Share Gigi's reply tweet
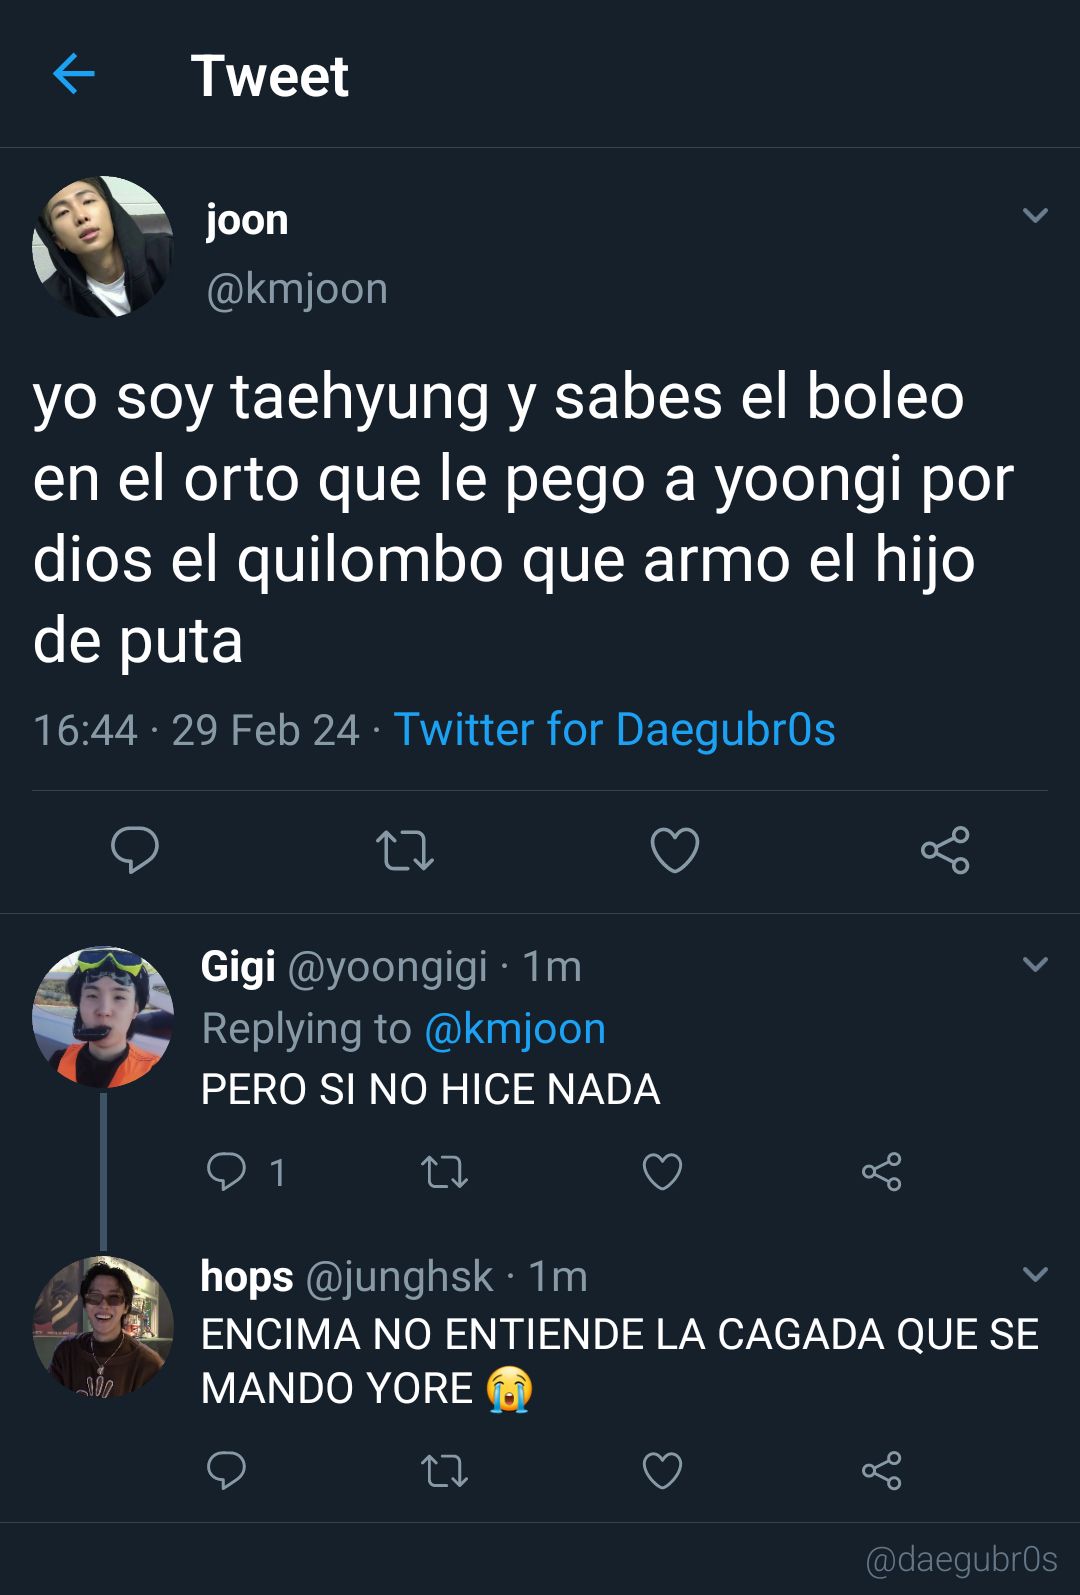 click(x=882, y=1171)
